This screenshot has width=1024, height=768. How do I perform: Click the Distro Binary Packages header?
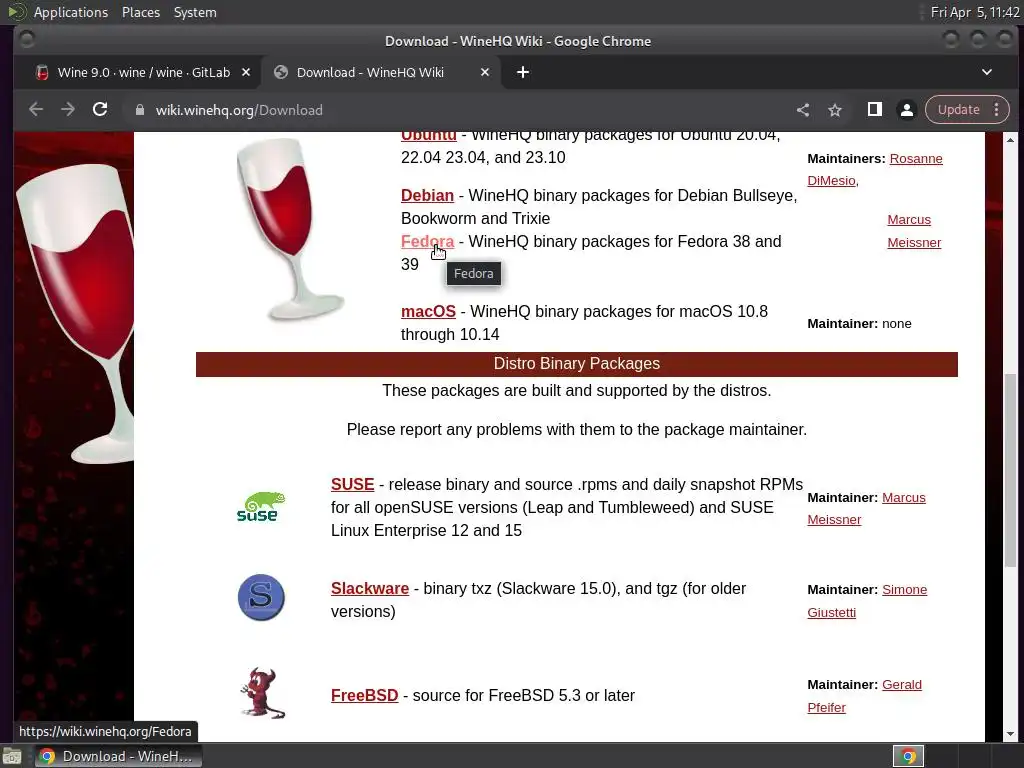[x=577, y=364]
